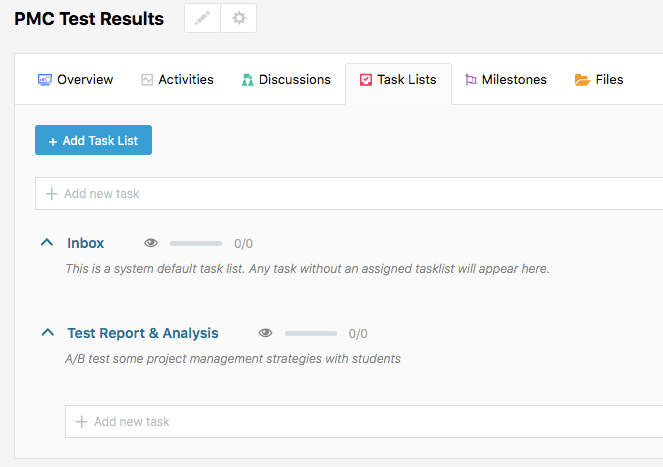Toggle Inbox visibility eye icon
Viewport: 663px width, 467px height.
click(x=151, y=243)
